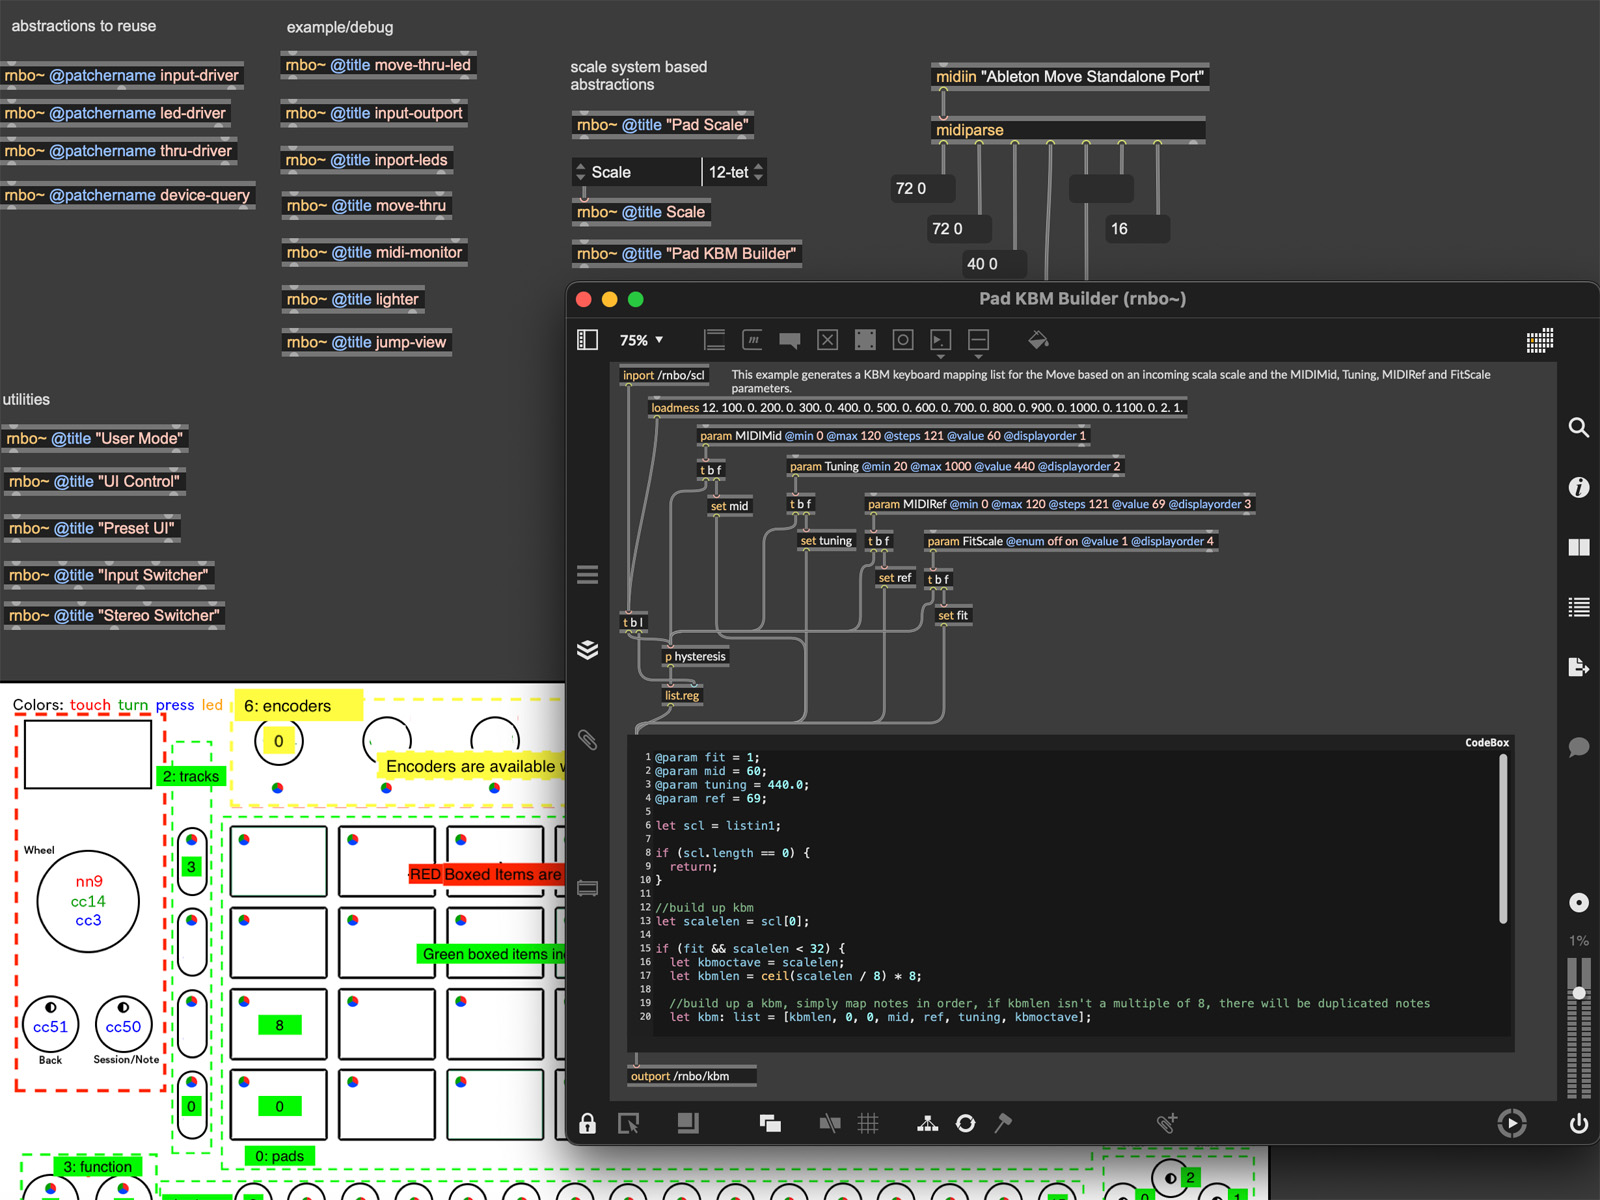Open the export sidebar icon
This screenshot has width=1600, height=1200.
1578,667
